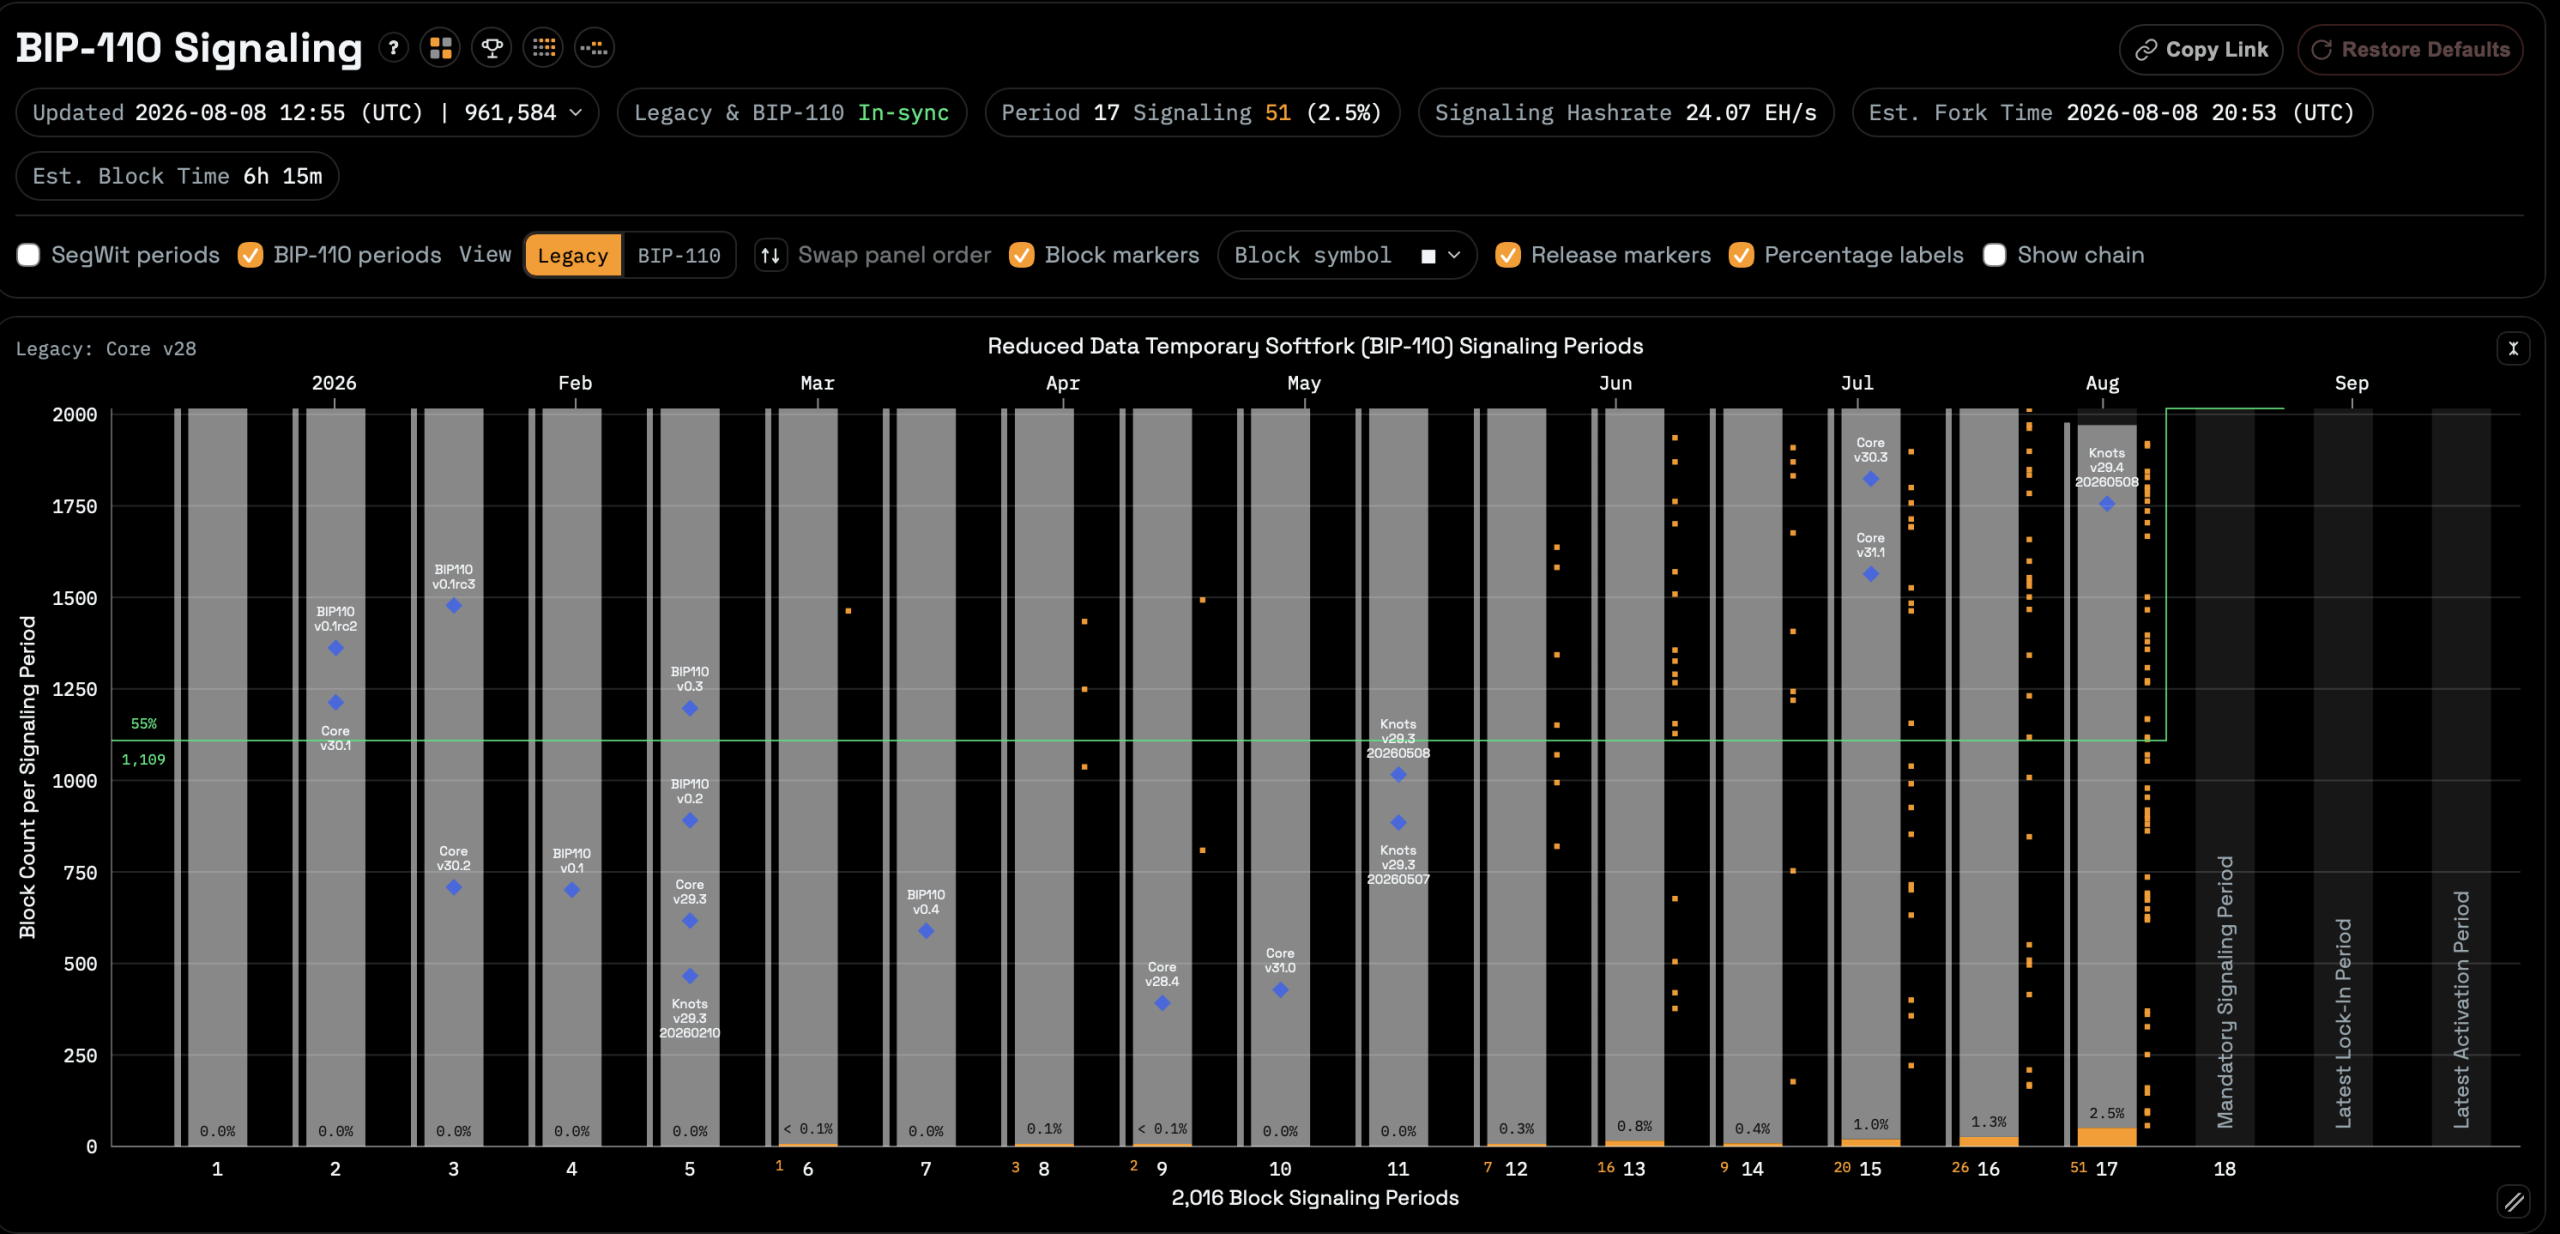Screen dimensions: 2560x1234
Task: Click the BIP110 v0.1rc3 release diamond marker
Action: (454, 606)
